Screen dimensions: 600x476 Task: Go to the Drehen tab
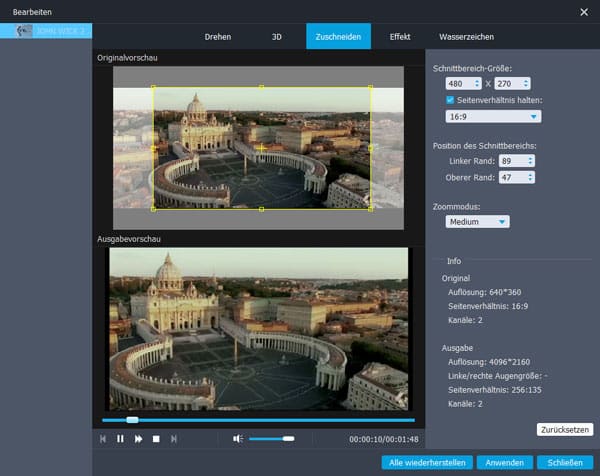[x=217, y=37]
